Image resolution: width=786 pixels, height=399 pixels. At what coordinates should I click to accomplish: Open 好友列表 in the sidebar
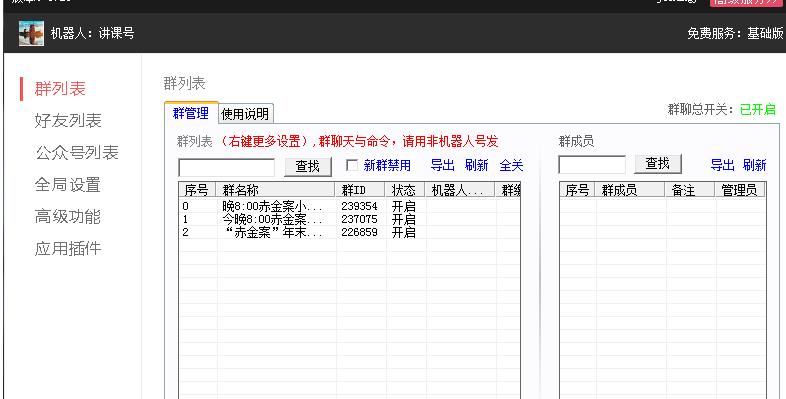[x=68, y=120]
